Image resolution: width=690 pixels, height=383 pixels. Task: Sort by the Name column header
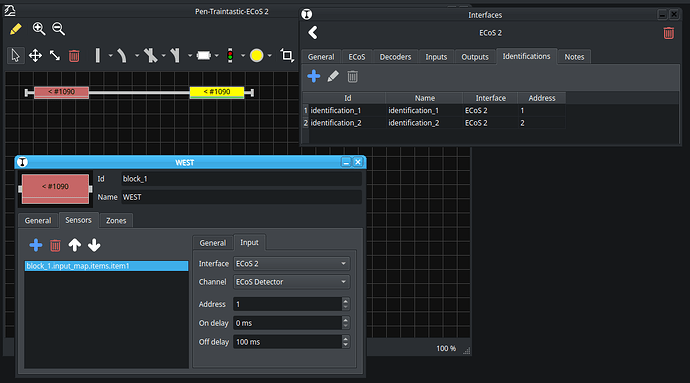(425, 98)
